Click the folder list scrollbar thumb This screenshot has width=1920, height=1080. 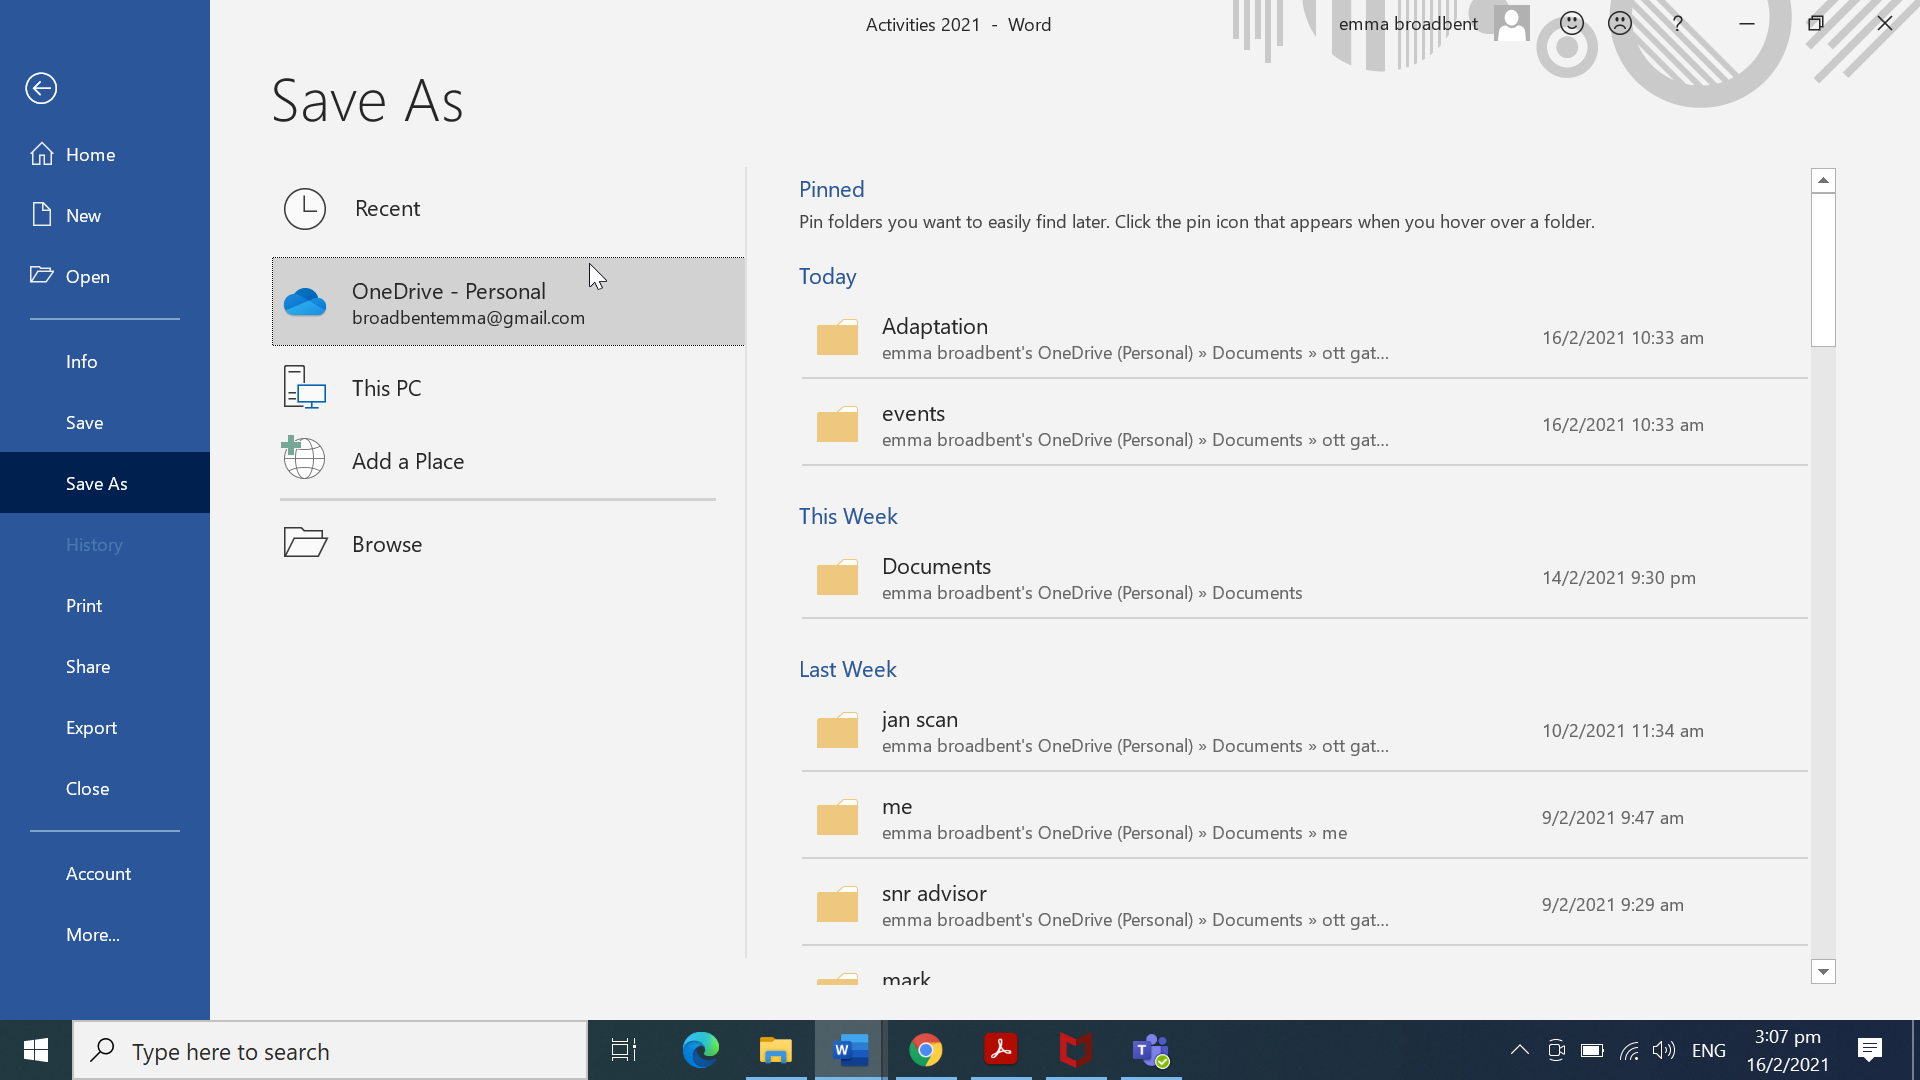[1823, 270]
